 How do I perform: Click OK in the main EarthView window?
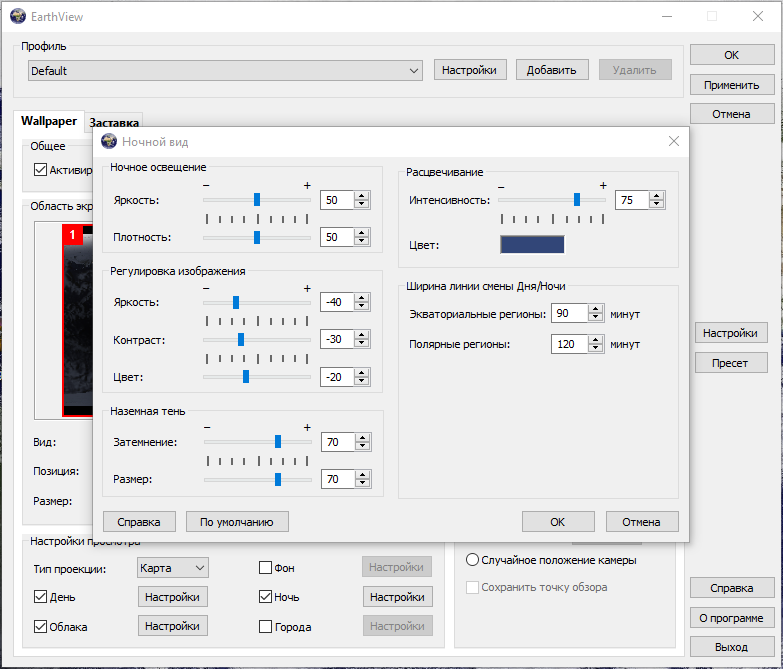[732, 55]
